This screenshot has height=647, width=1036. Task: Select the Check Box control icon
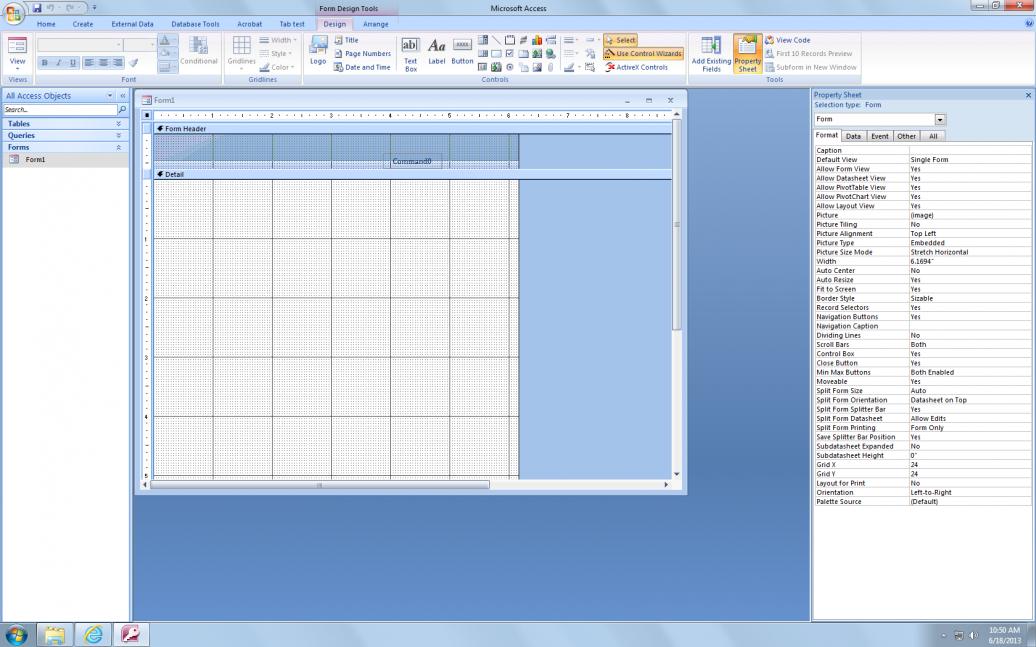pyautogui.click(x=509, y=54)
